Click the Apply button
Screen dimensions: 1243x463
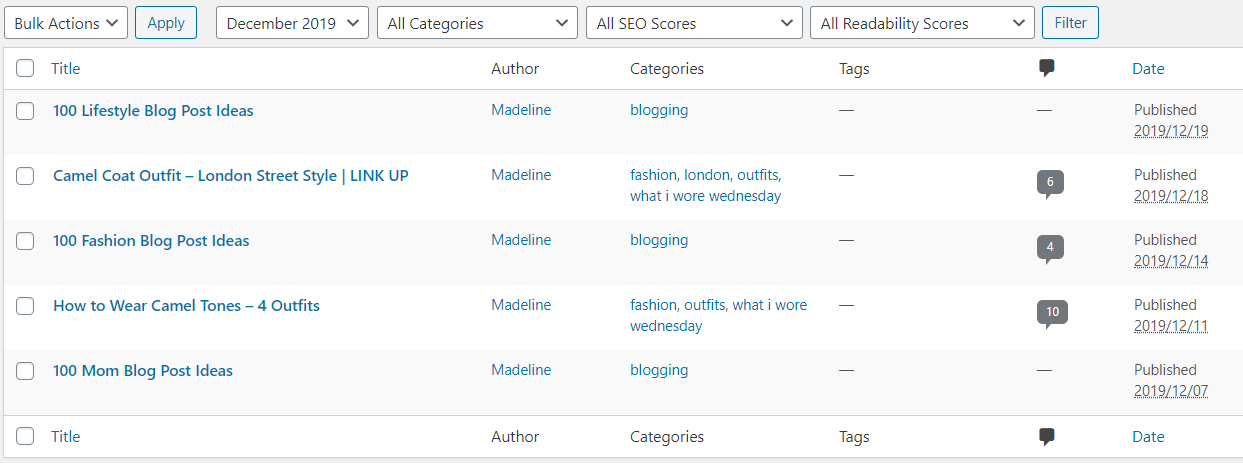[x=166, y=23]
